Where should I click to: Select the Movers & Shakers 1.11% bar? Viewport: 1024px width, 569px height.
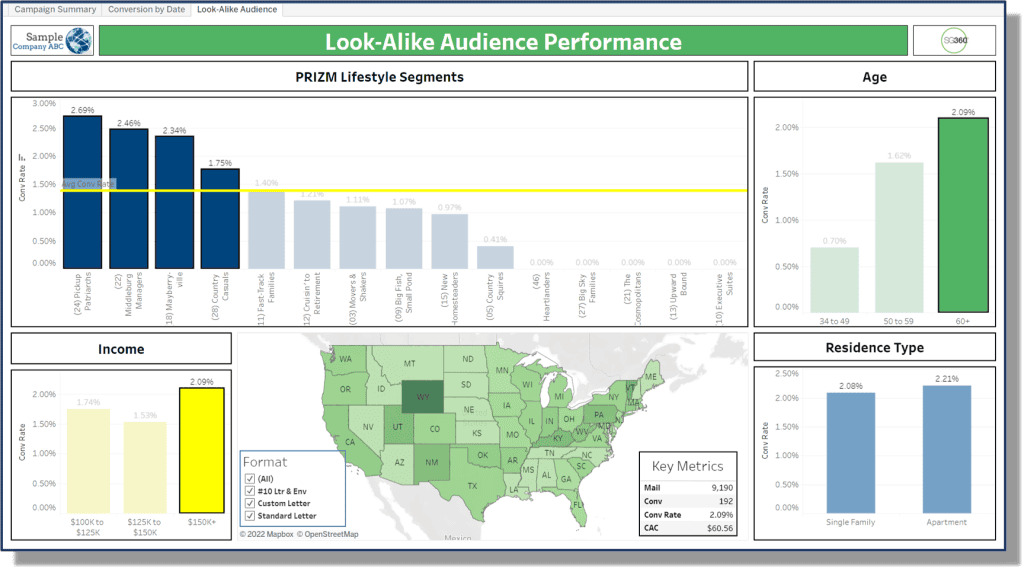pyautogui.click(x=358, y=237)
